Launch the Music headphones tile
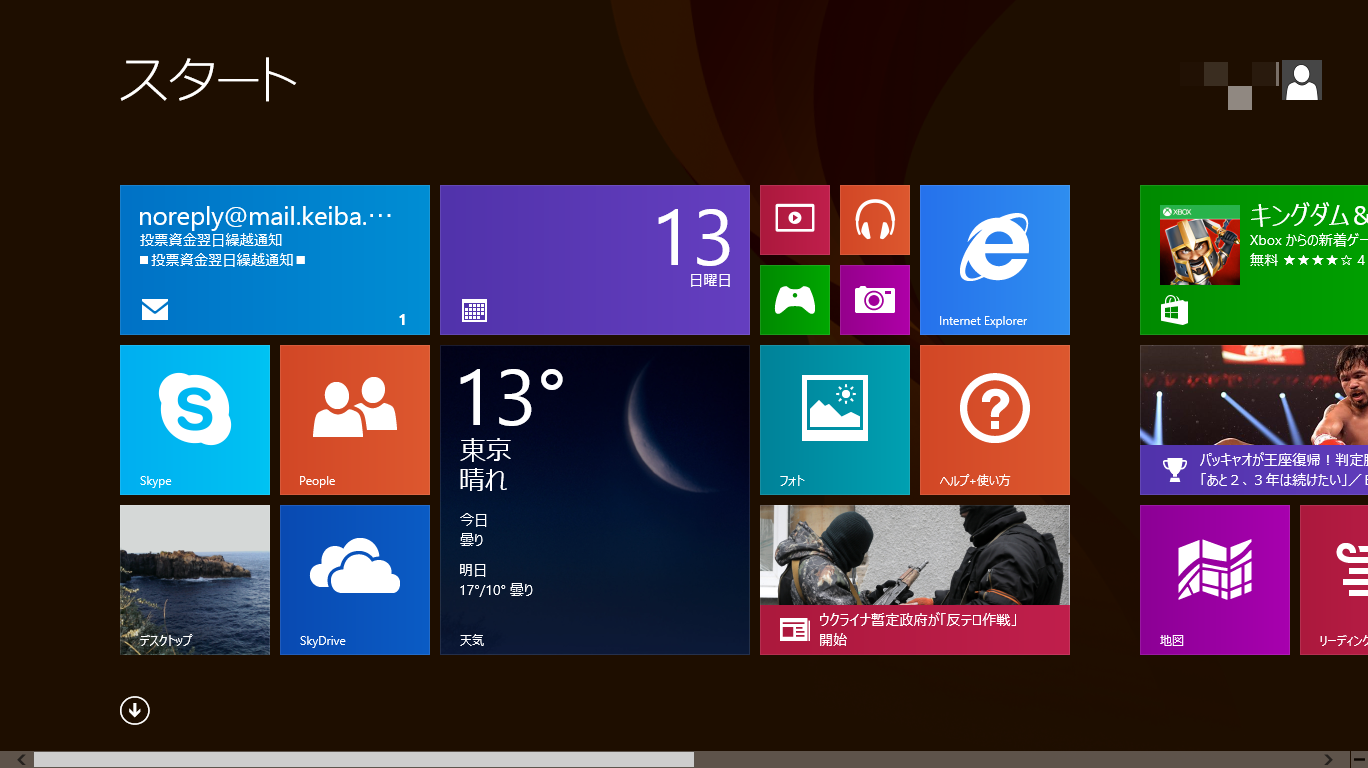Image resolution: width=1368 pixels, height=768 pixels. [875, 220]
